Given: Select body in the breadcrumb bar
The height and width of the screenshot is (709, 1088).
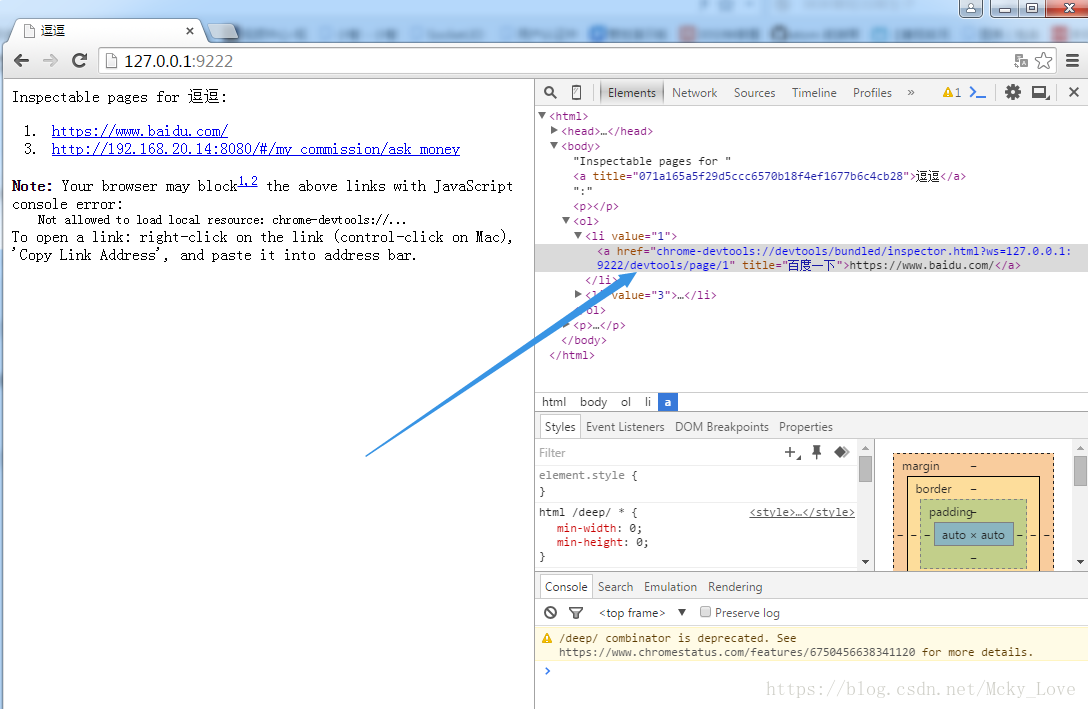Looking at the screenshot, I should [x=593, y=402].
